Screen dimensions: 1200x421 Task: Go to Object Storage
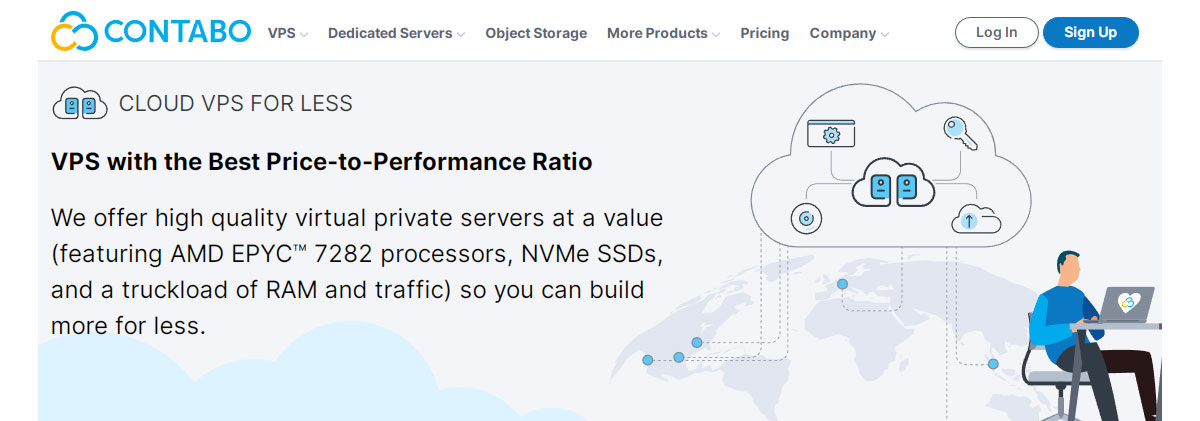536,33
